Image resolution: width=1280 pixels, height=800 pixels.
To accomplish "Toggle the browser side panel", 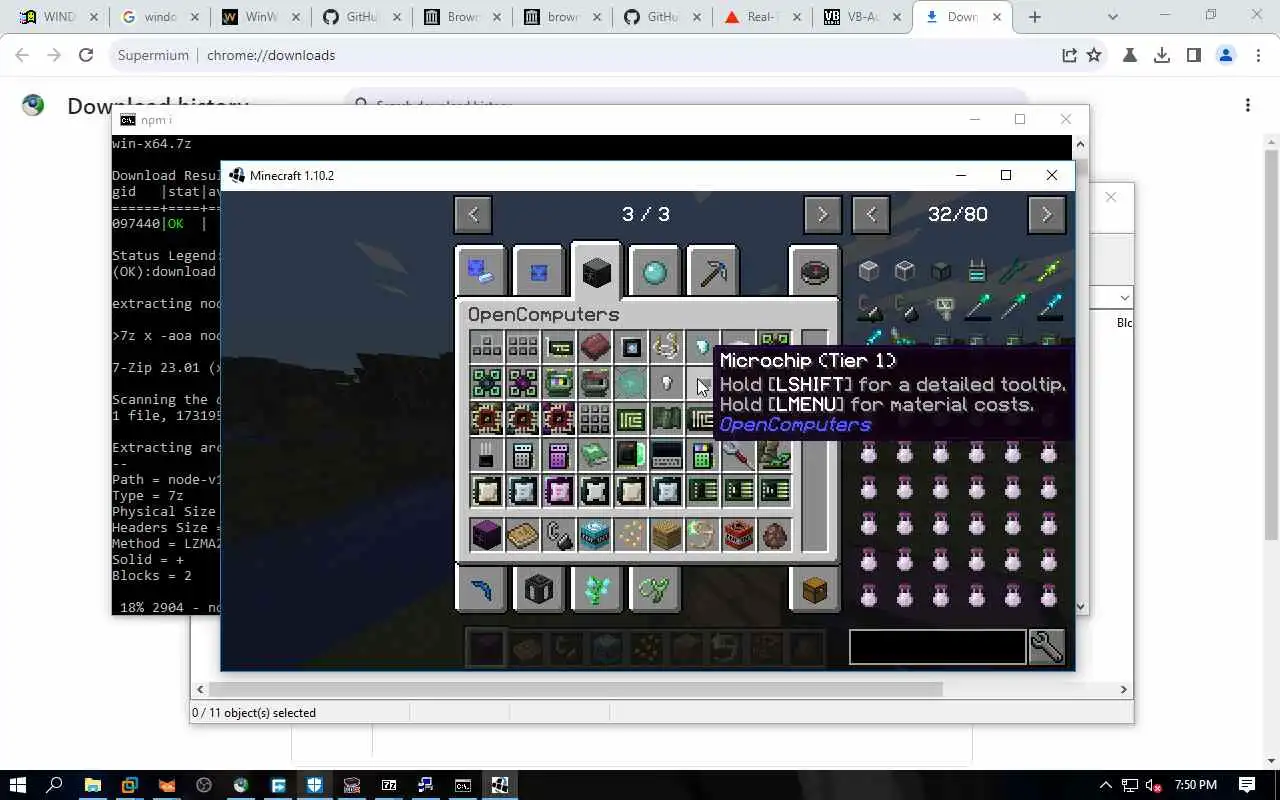I will click(x=1194, y=55).
